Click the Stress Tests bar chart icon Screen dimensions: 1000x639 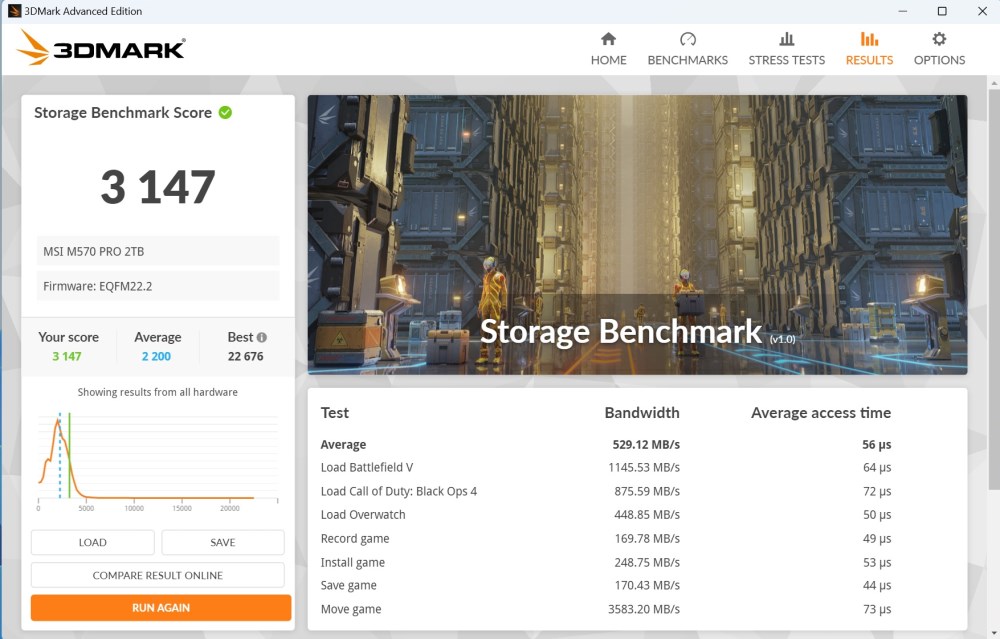(x=787, y=39)
